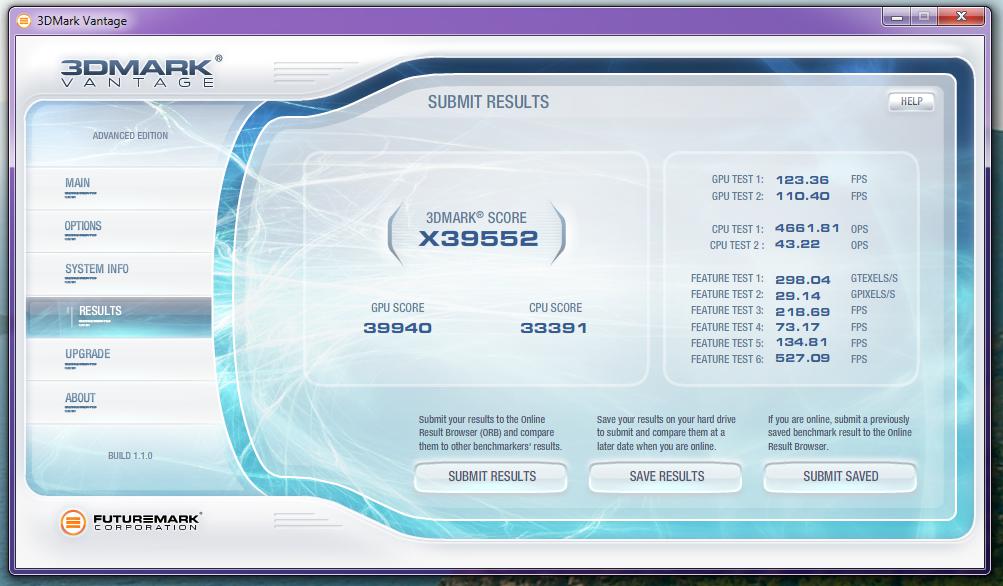Screen dimensions: 1003x586
Task: Click the Submit Results button
Action: point(491,477)
